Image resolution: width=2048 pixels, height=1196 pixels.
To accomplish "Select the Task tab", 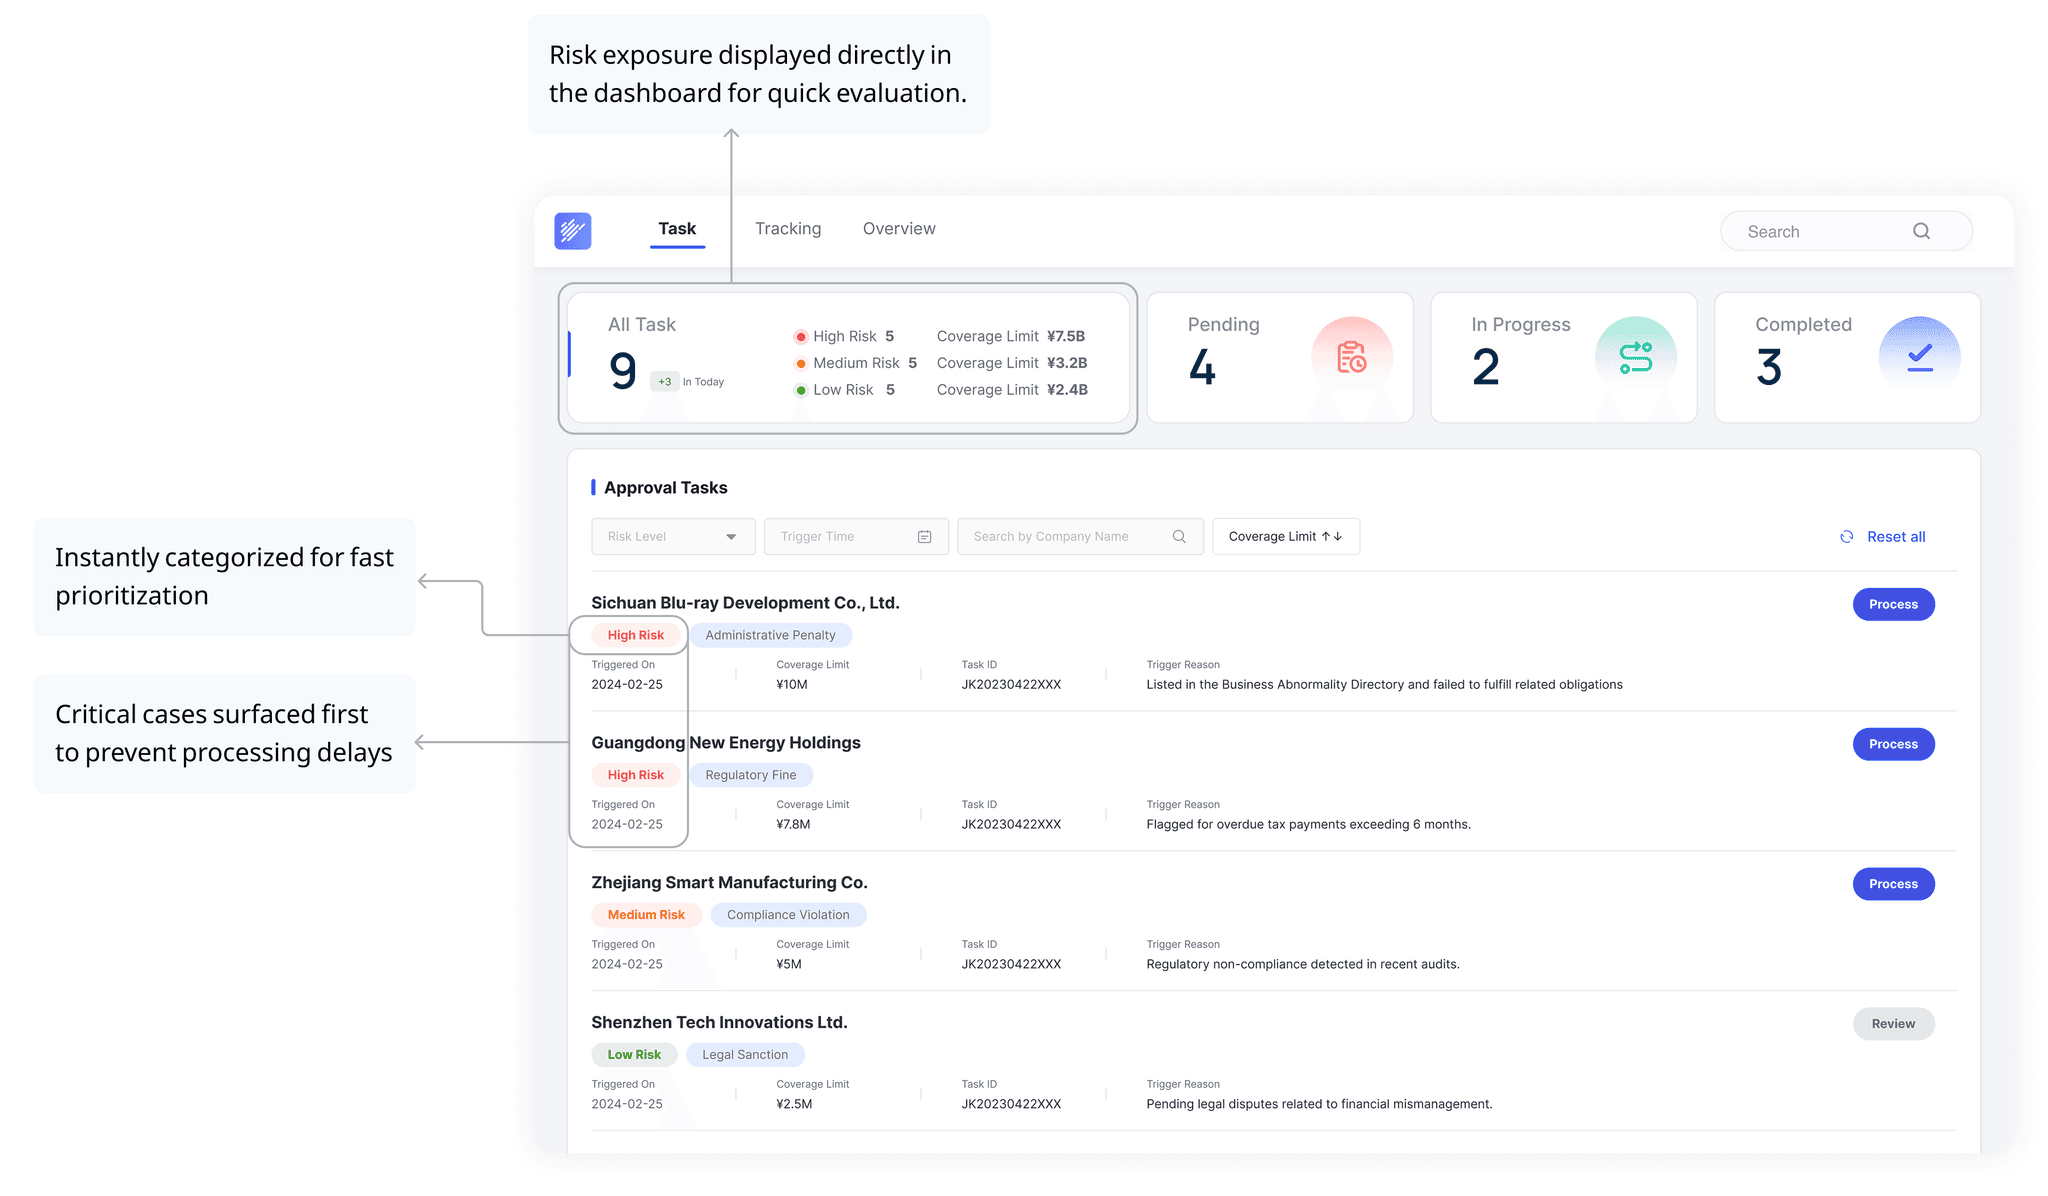I will point(677,229).
